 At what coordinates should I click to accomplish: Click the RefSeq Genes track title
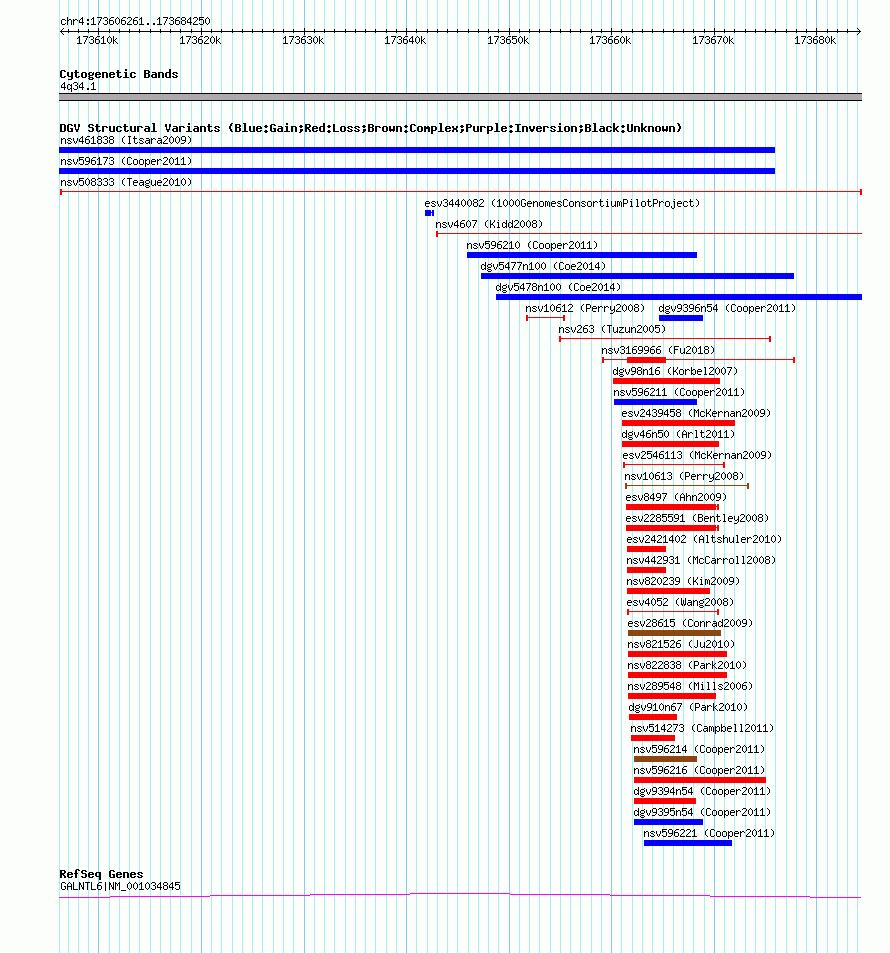point(102,874)
